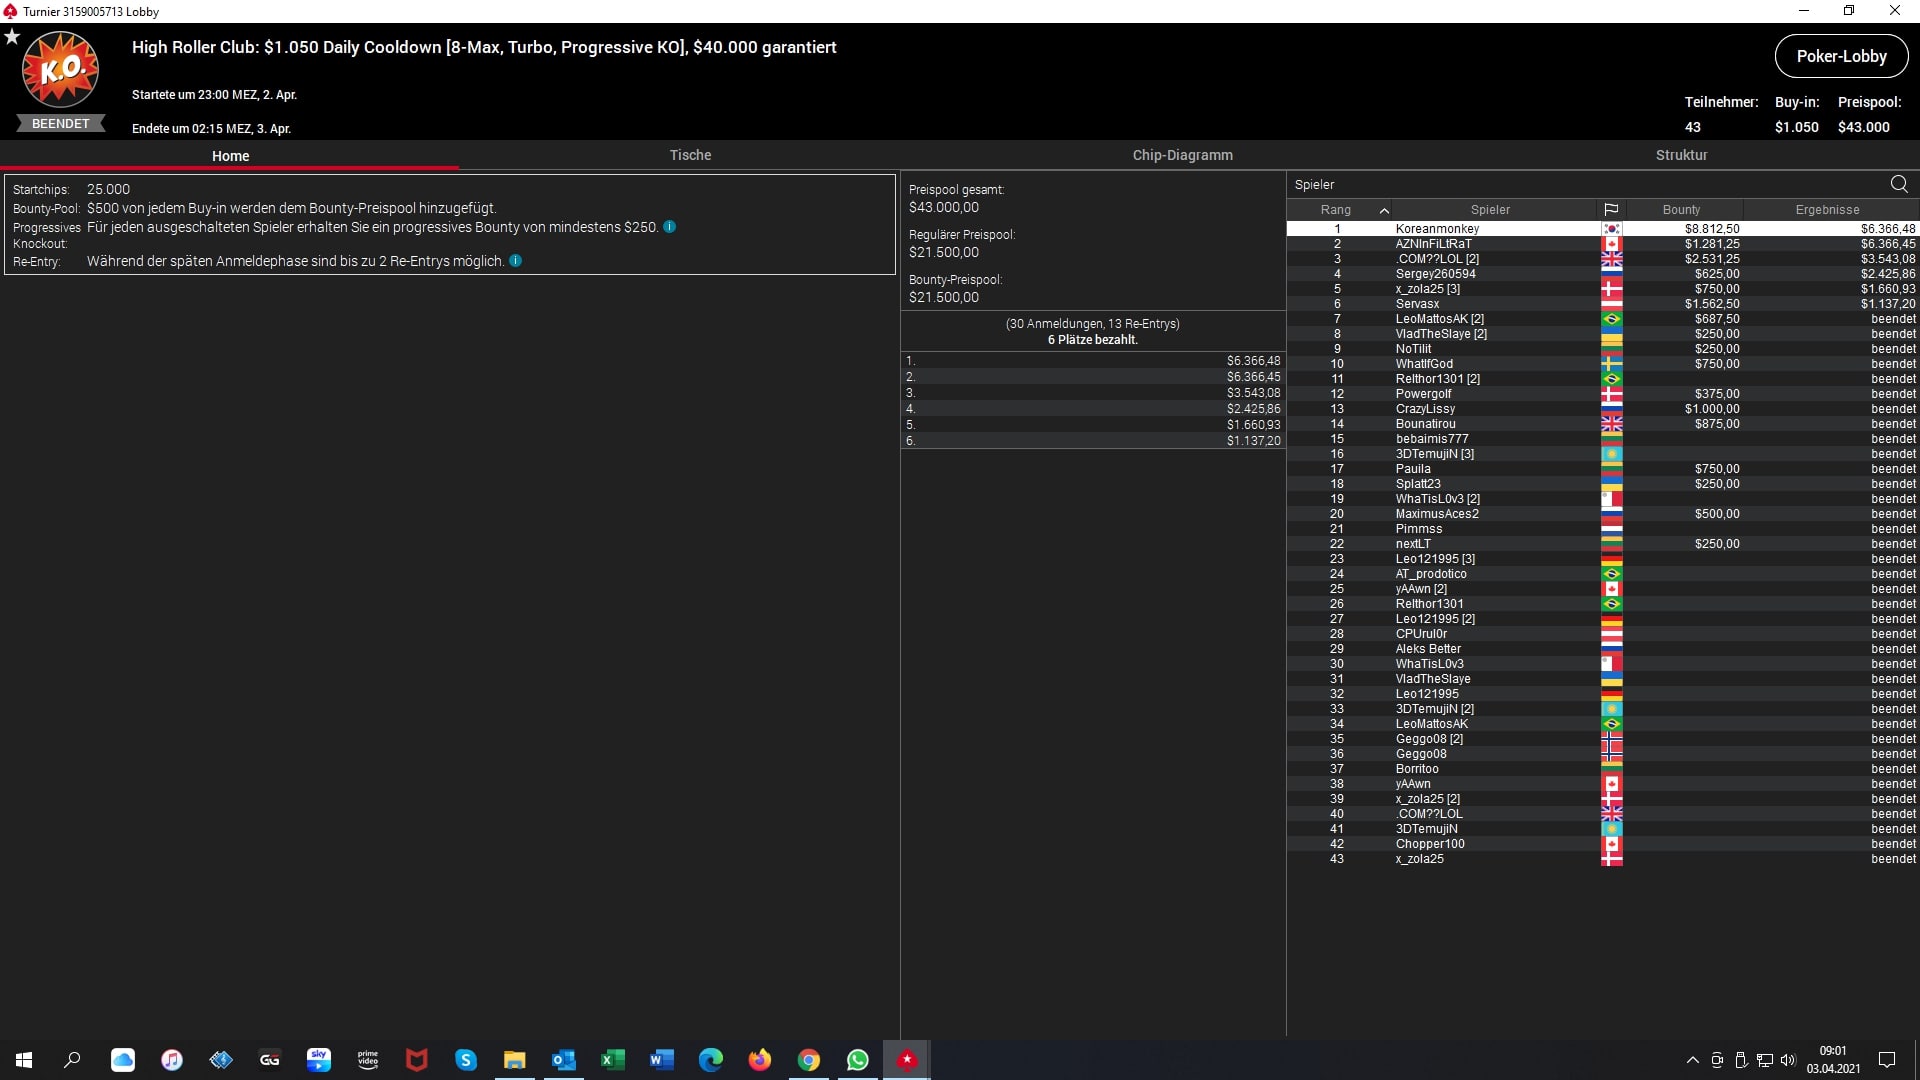Image resolution: width=1920 pixels, height=1080 pixels.
Task: Open info icon beside Re-Entry text
Action: (x=516, y=261)
